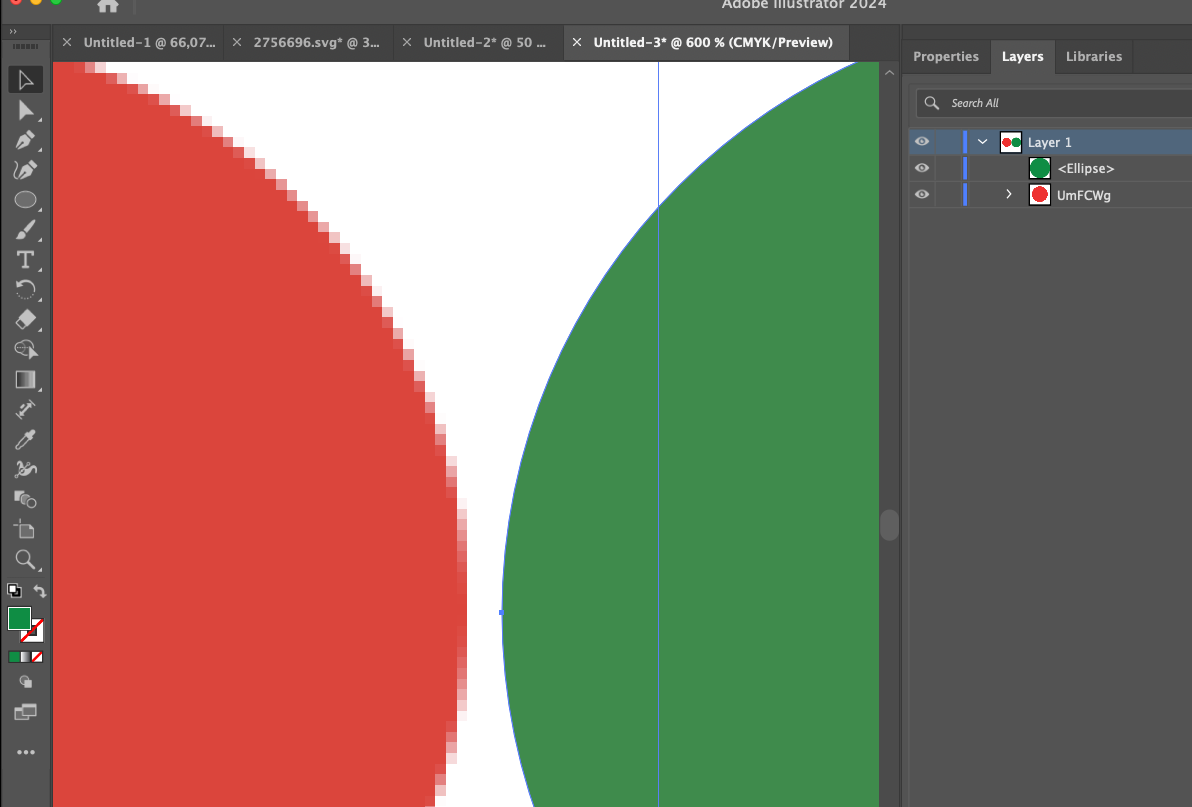Image resolution: width=1192 pixels, height=807 pixels.
Task: Select the Zoom magnifier tool
Action: pos(25,559)
